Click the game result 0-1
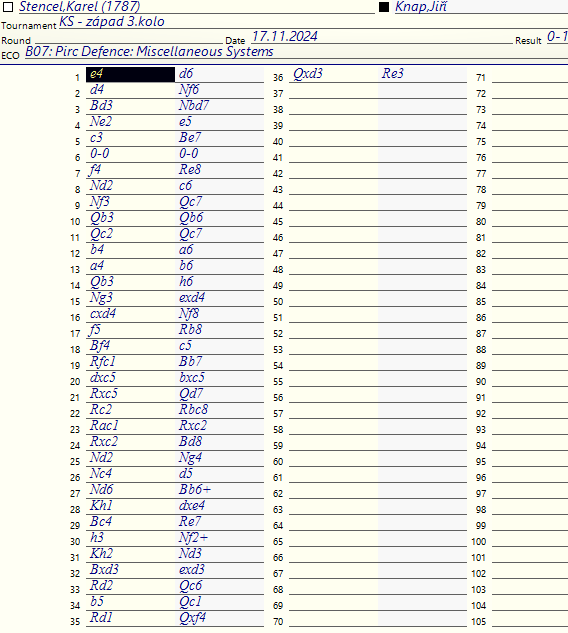Screen dimensions: 568x633 pos(557,36)
